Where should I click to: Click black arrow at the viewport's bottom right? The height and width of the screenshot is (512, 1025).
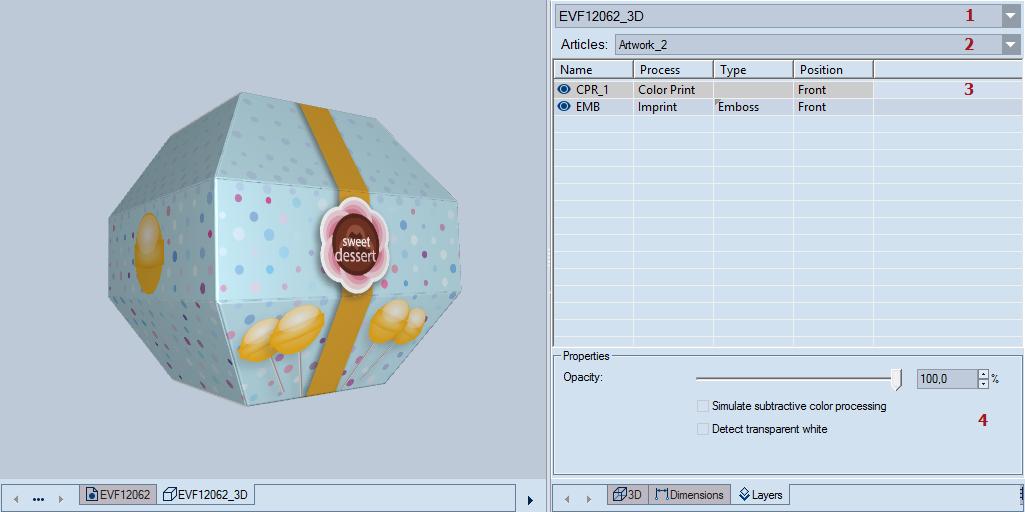tap(530, 498)
